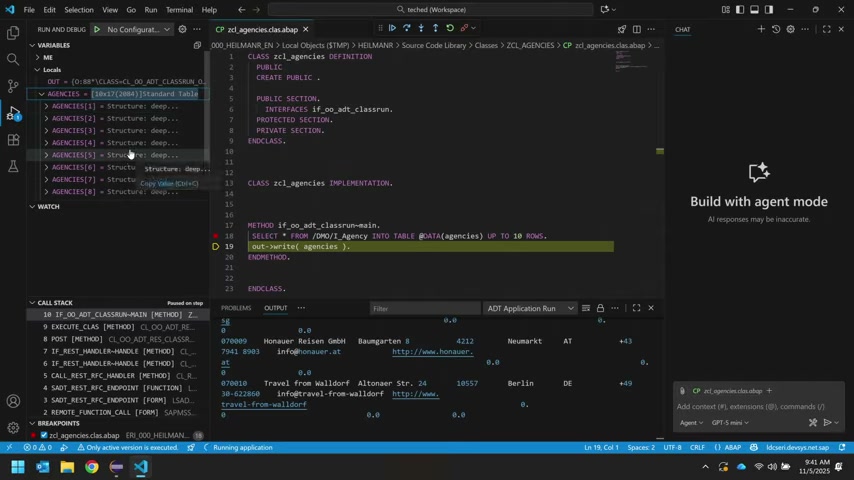Toggle panel layout icon in title bar

pos(754,10)
